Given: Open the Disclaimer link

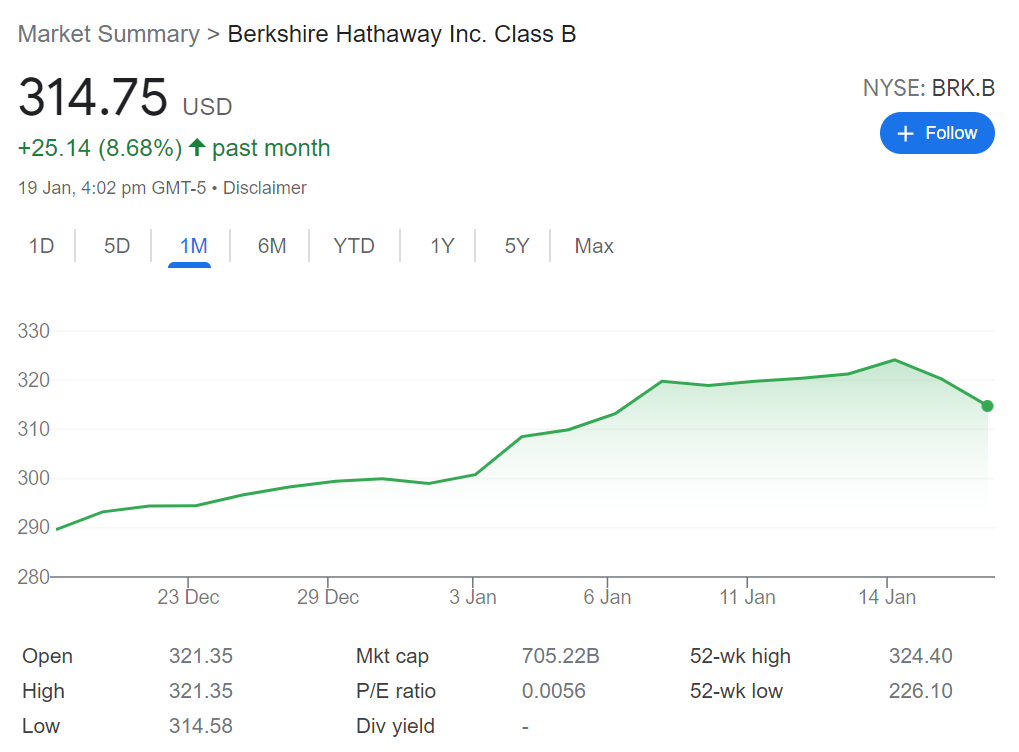Looking at the screenshot, I should (265, 188).
